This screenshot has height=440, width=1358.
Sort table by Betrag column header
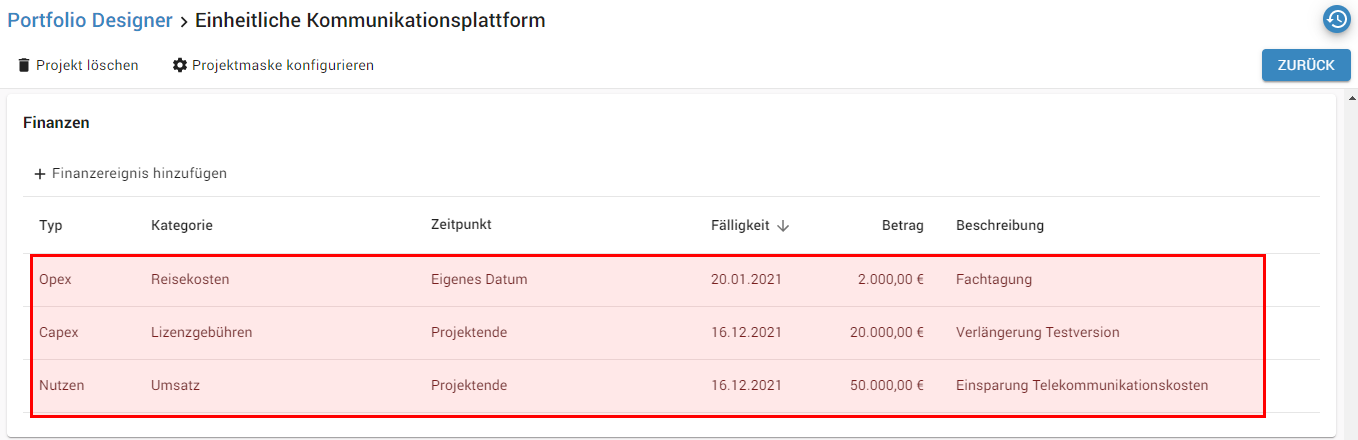click(x=903, y=225)
